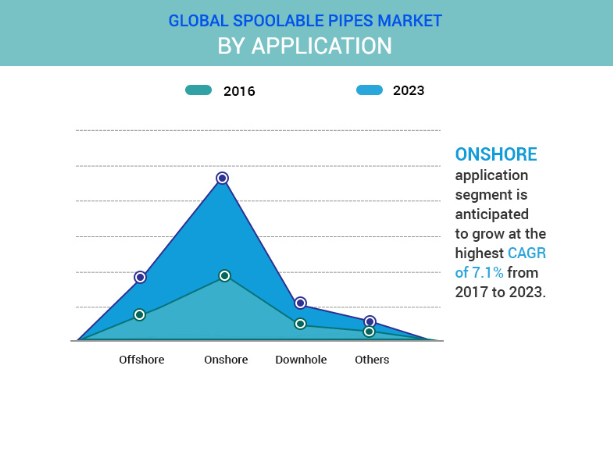The image size is (613, 462).
Task: Click the BY APPLICATION subtitle
Action: pyautogui.click(x=305, y=46)
